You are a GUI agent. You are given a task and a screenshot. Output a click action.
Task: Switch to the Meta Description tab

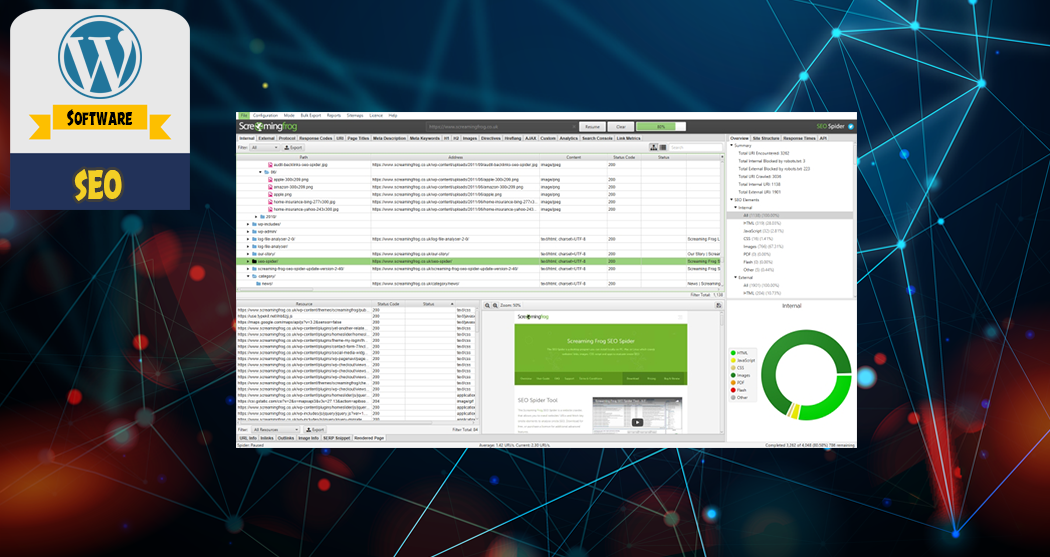389,138
